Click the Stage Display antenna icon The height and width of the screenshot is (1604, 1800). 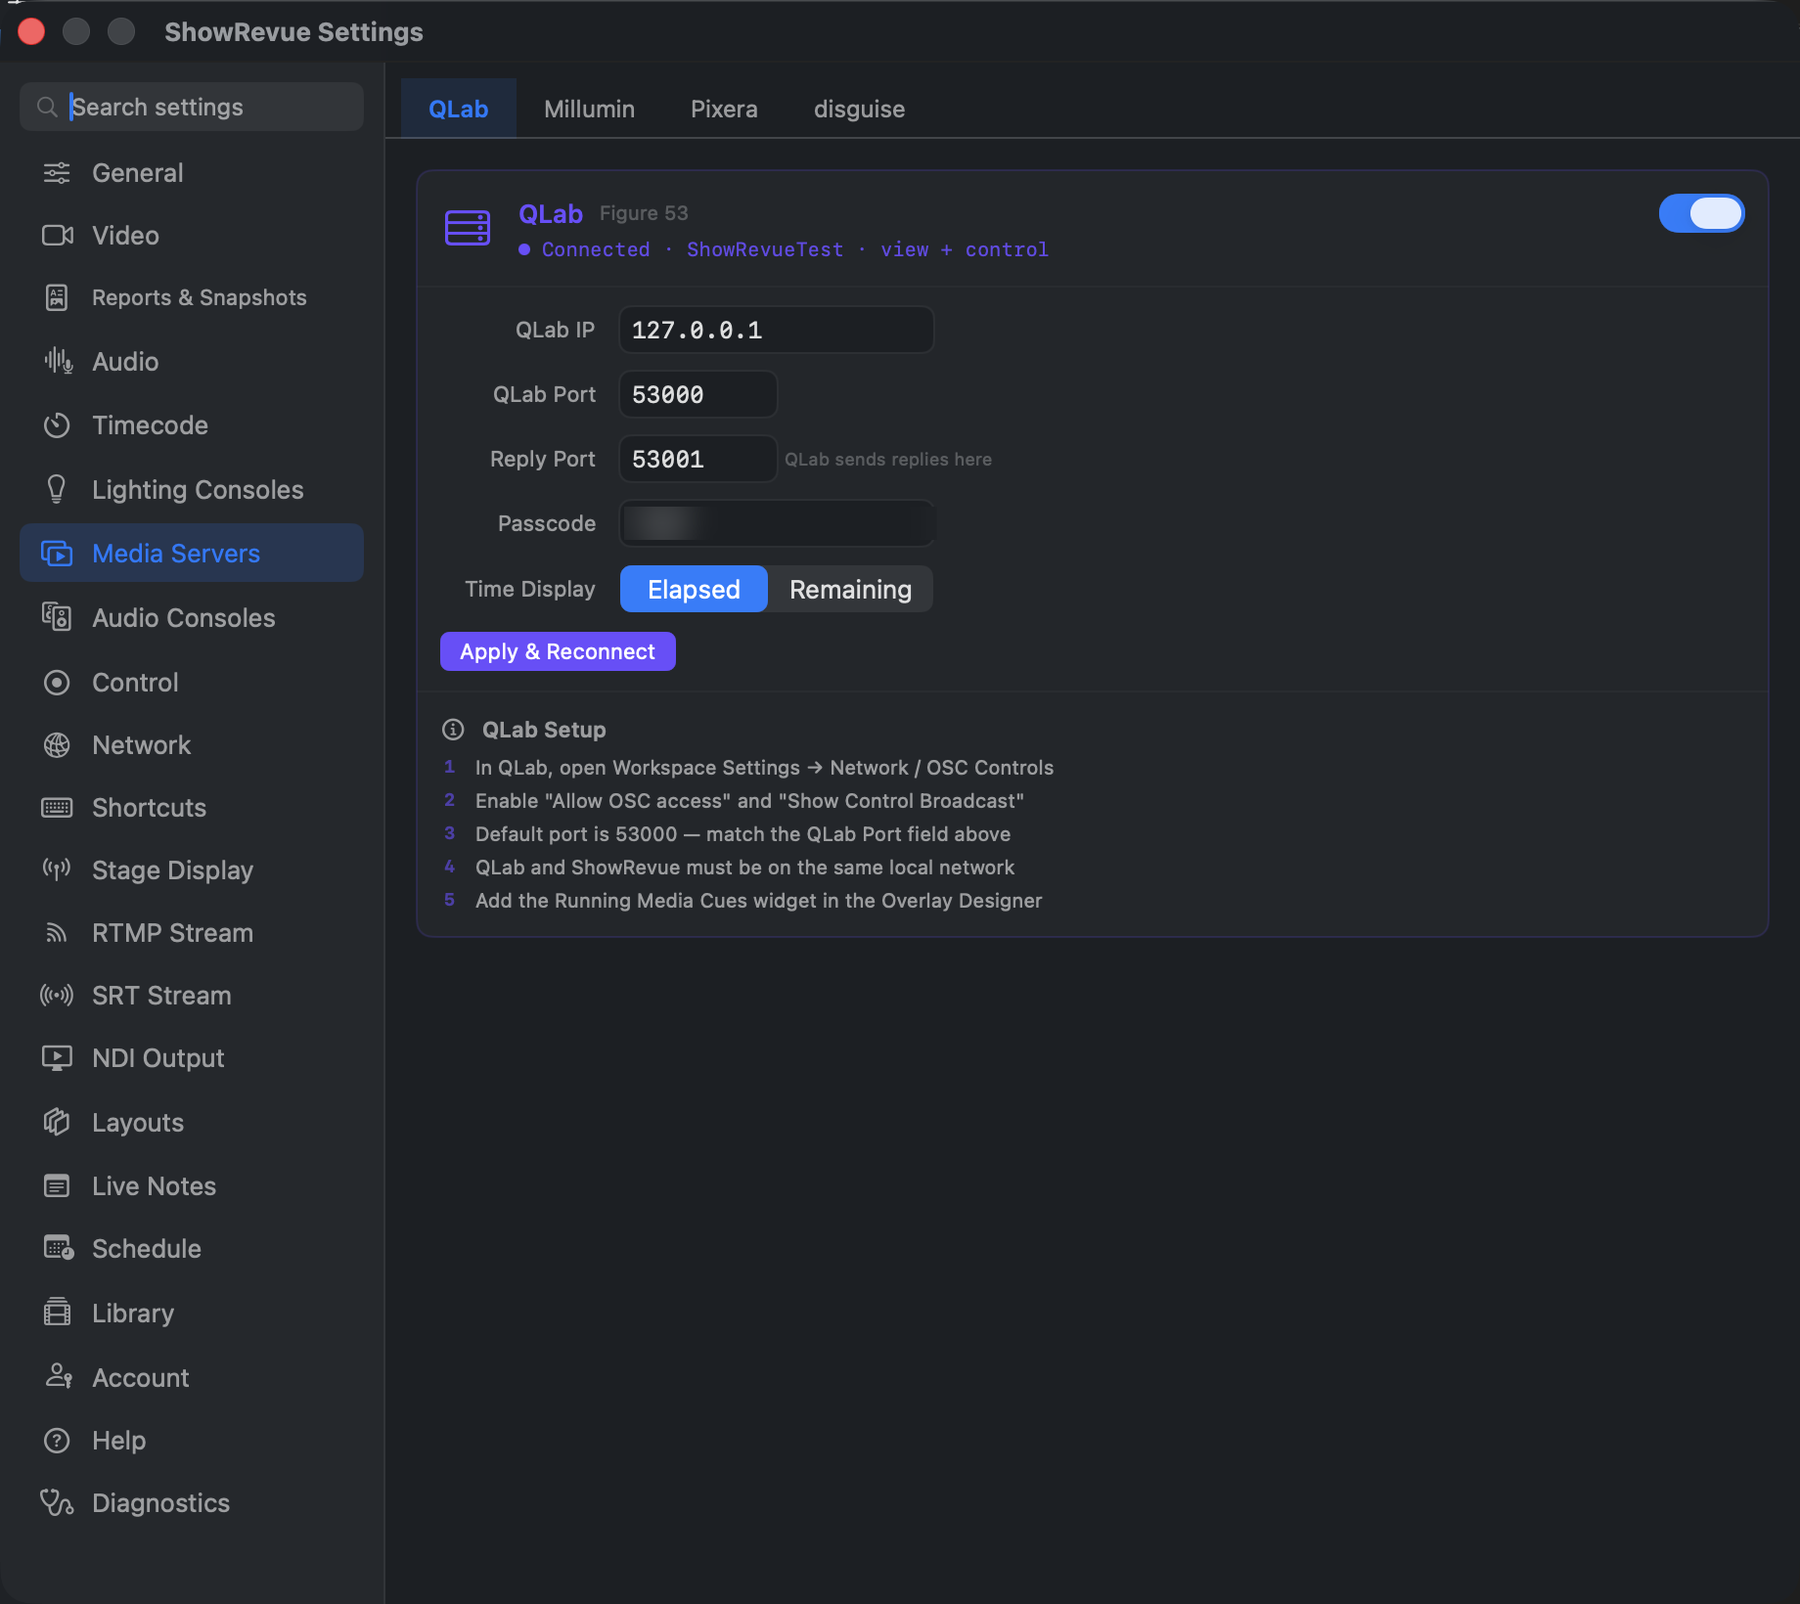(57, 870)
